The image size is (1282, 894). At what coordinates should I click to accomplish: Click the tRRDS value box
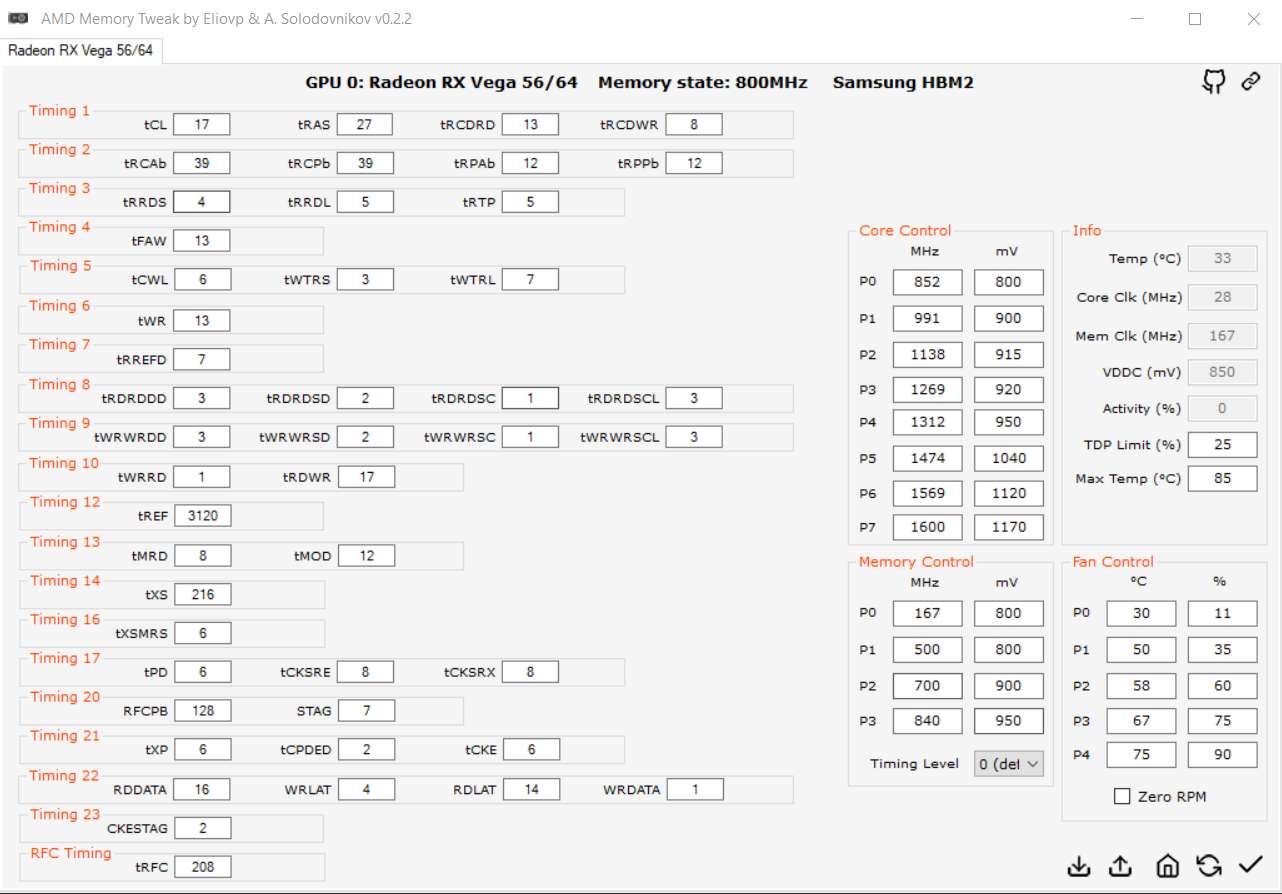(202, 202)
